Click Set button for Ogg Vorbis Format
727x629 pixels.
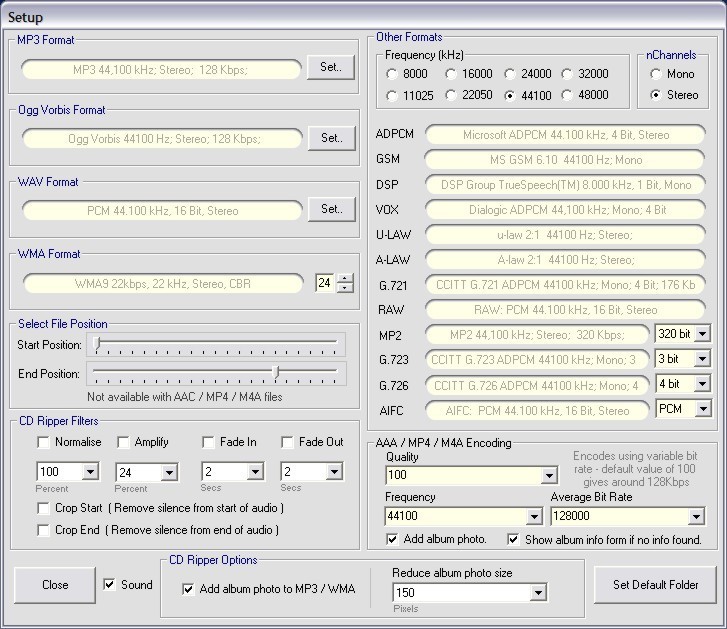tap(332, 138)
